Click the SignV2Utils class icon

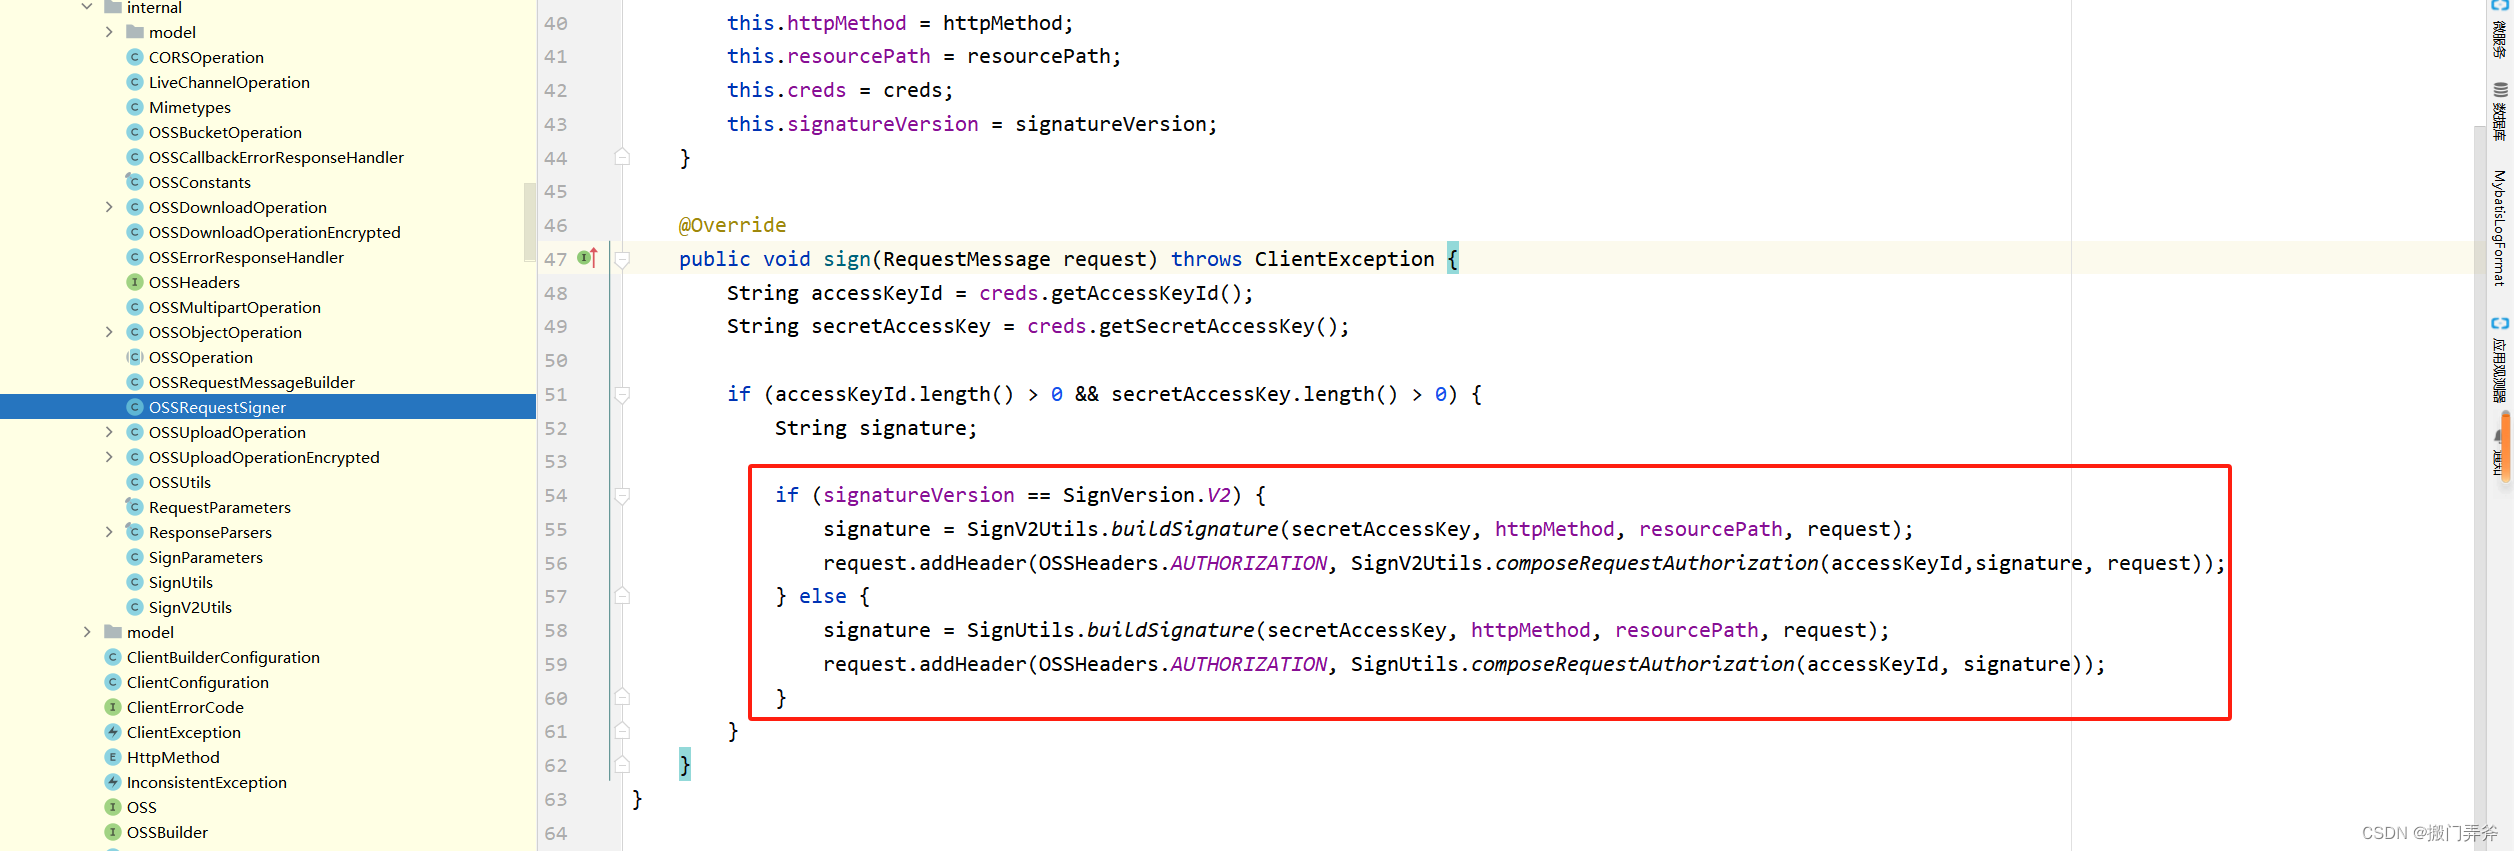click(135, 607)
